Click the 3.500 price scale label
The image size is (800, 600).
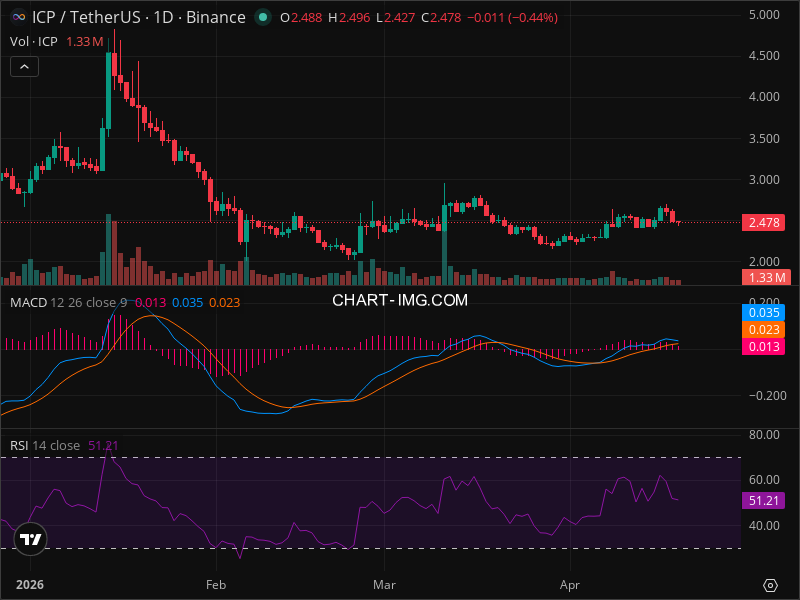764,139
